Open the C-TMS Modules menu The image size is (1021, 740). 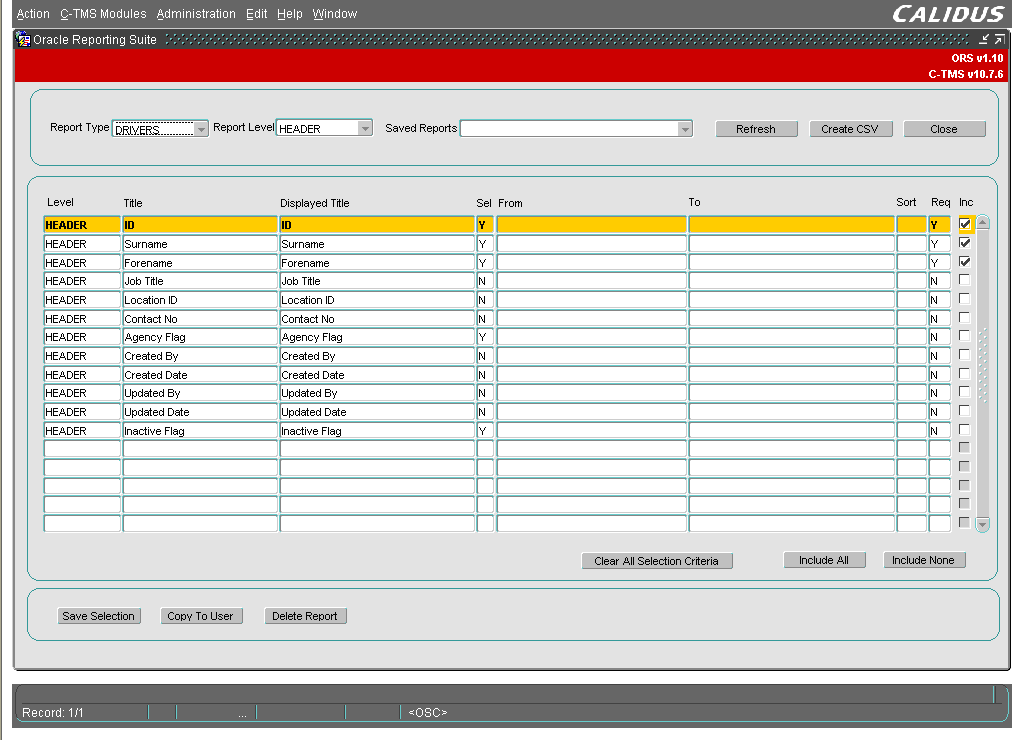pyautogui.click(x=104, y=14)
